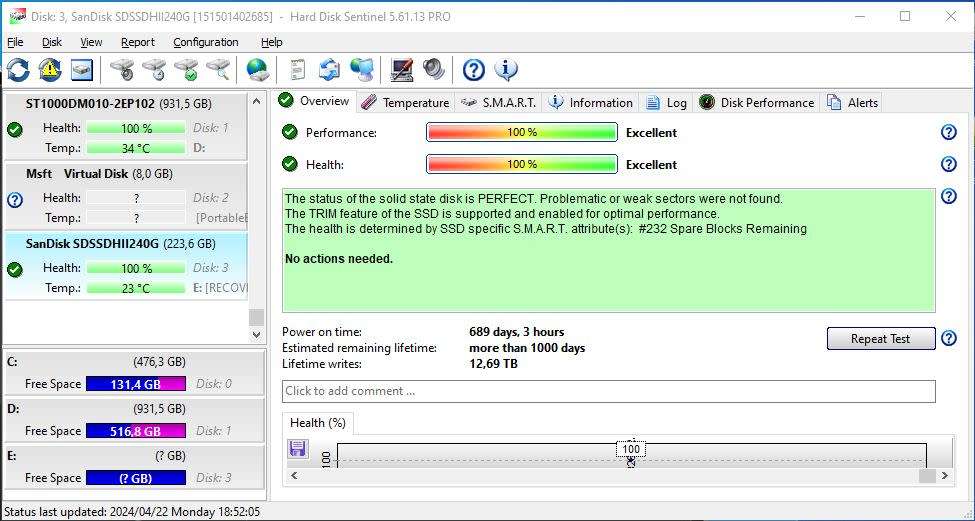
Task: Click the Refresh disk status toolbar icon
Action: [x=18, y=70]
